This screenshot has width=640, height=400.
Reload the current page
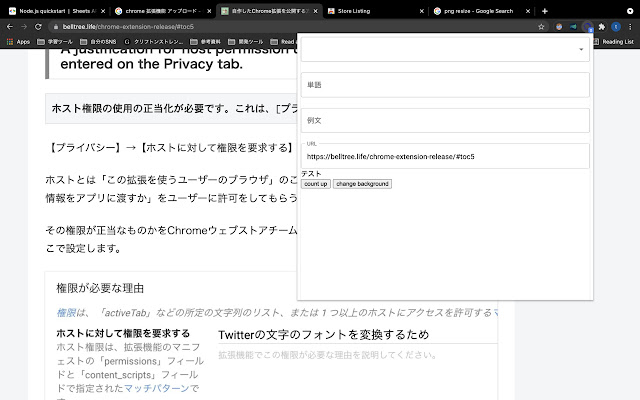tap(38, 27)
